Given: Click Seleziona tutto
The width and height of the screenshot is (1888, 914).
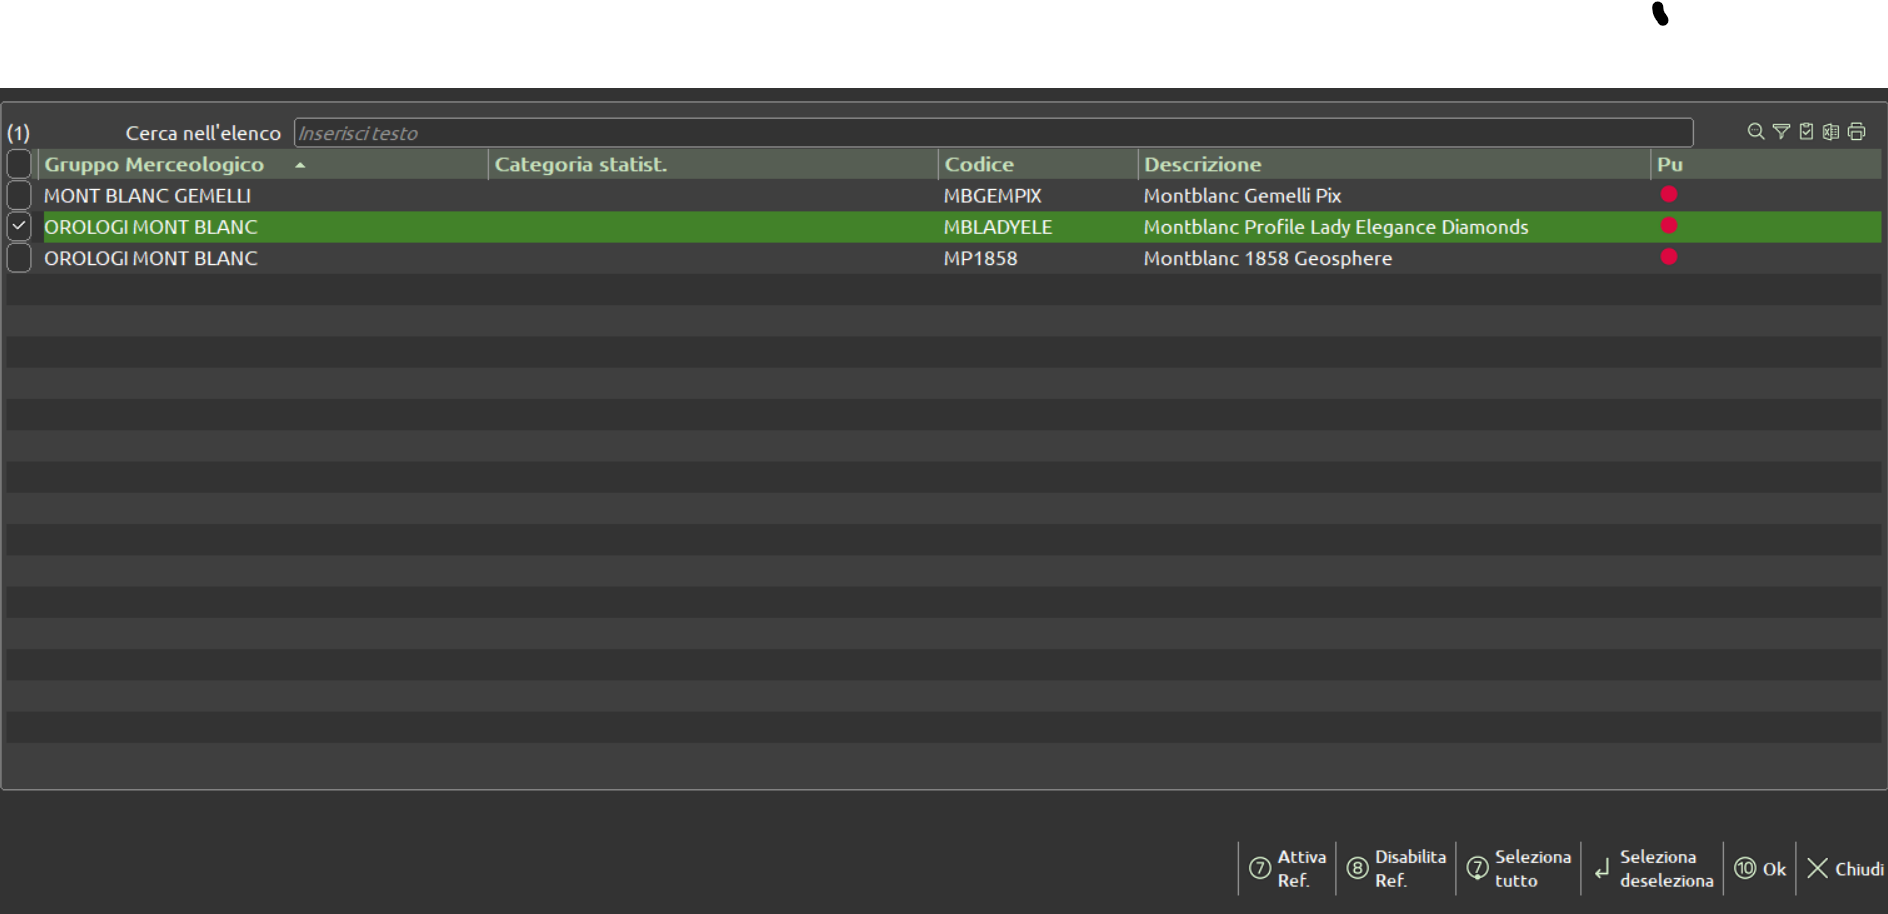Looking at the screenshot, I should tap(1519, 868).
